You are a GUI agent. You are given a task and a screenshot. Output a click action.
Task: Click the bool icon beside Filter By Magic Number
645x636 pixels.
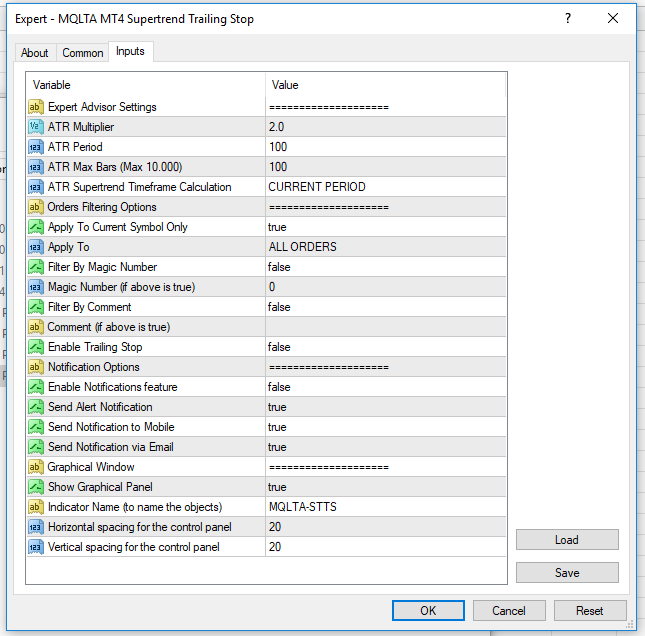tap(36, 267)
